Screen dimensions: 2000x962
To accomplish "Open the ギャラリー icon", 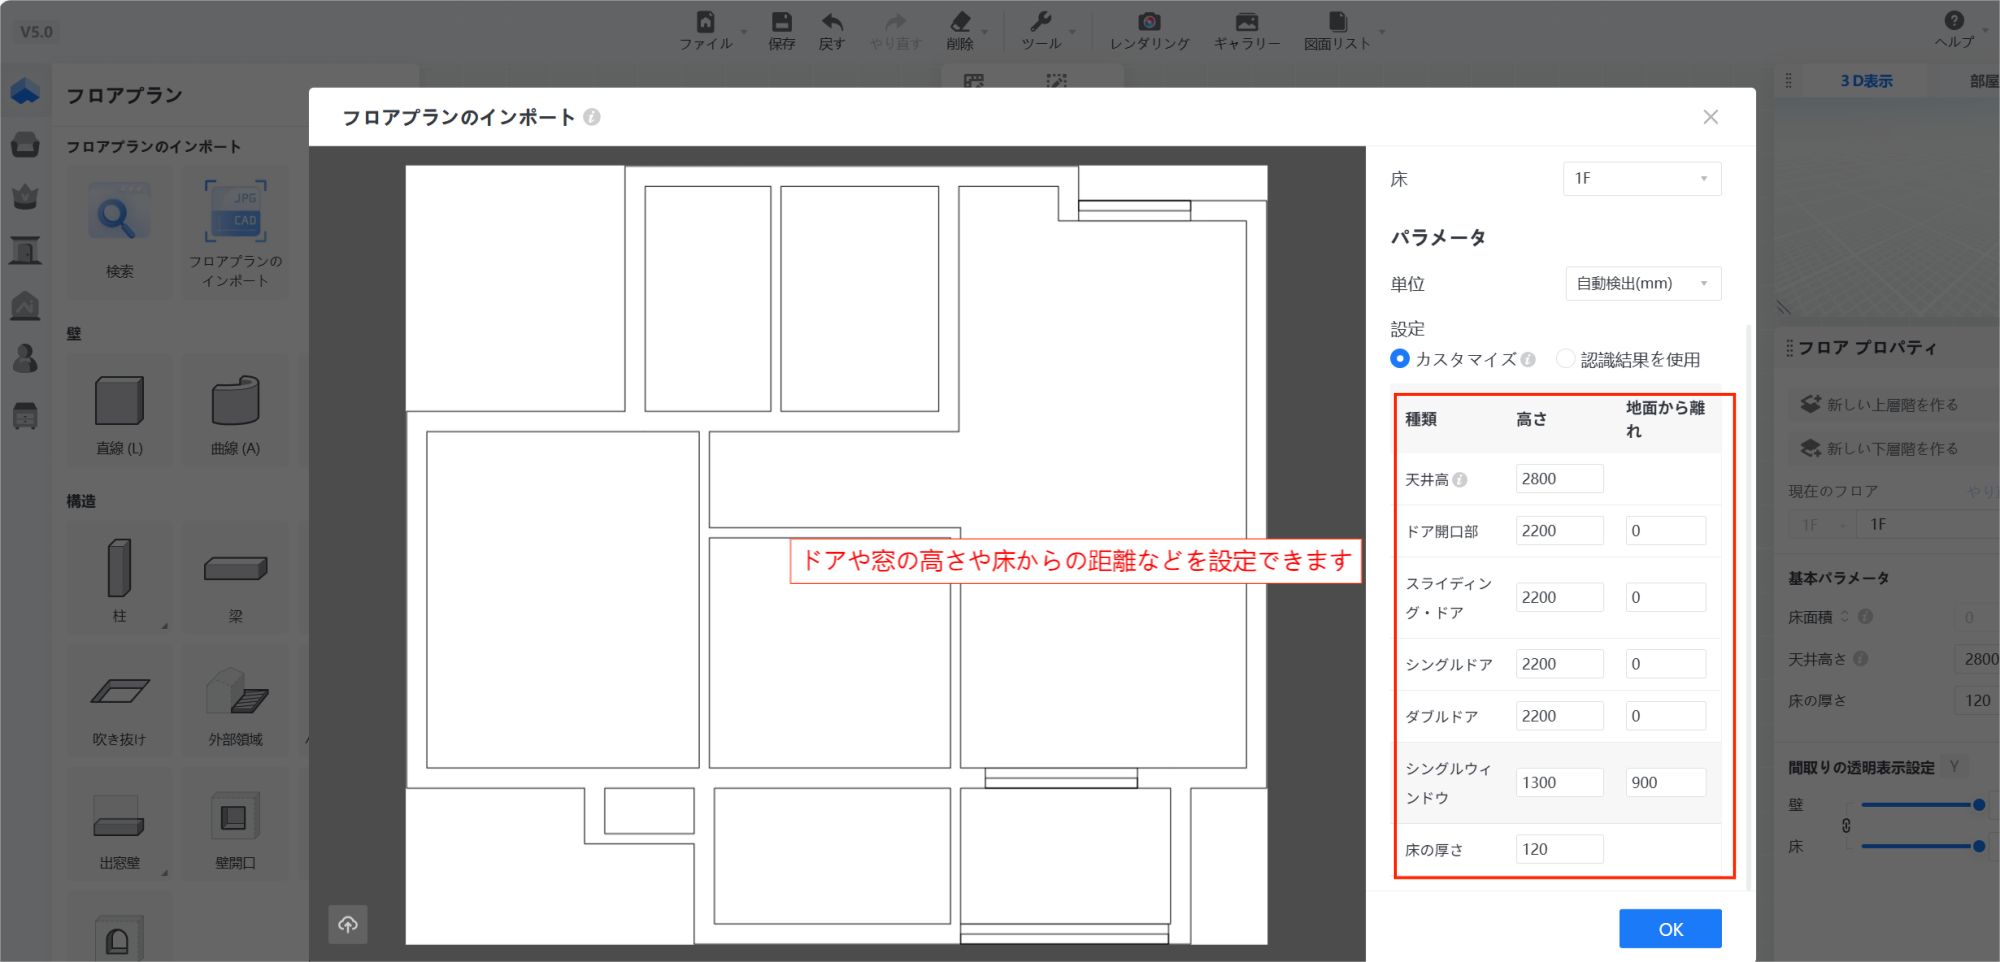I will [x=1246, y=22].
